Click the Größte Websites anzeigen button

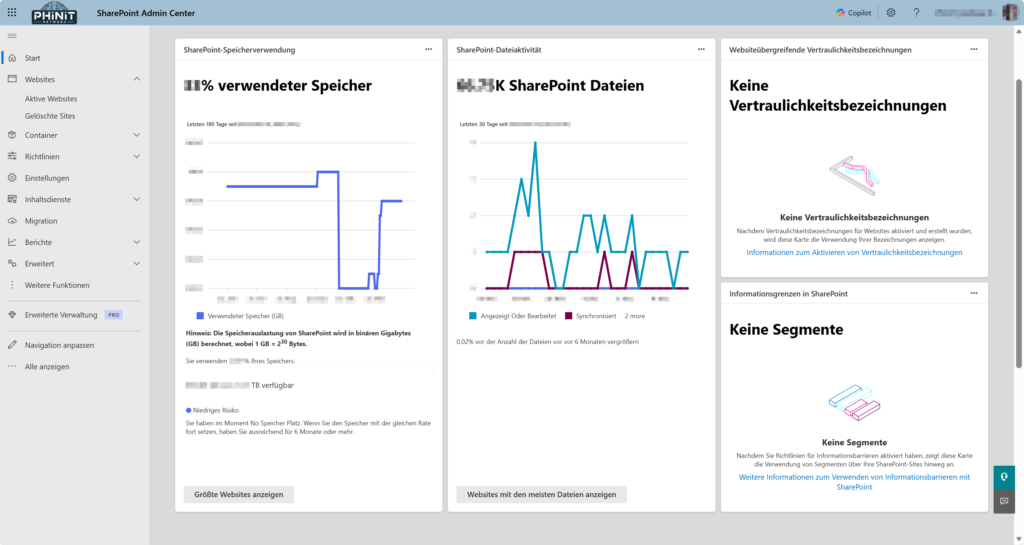tap(239, 494)
